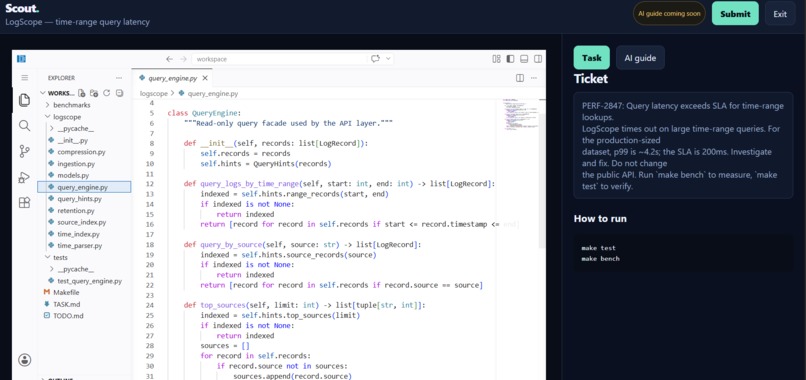Click the code minimap
This screenshot has width=806, height=380.
[520, 114]
